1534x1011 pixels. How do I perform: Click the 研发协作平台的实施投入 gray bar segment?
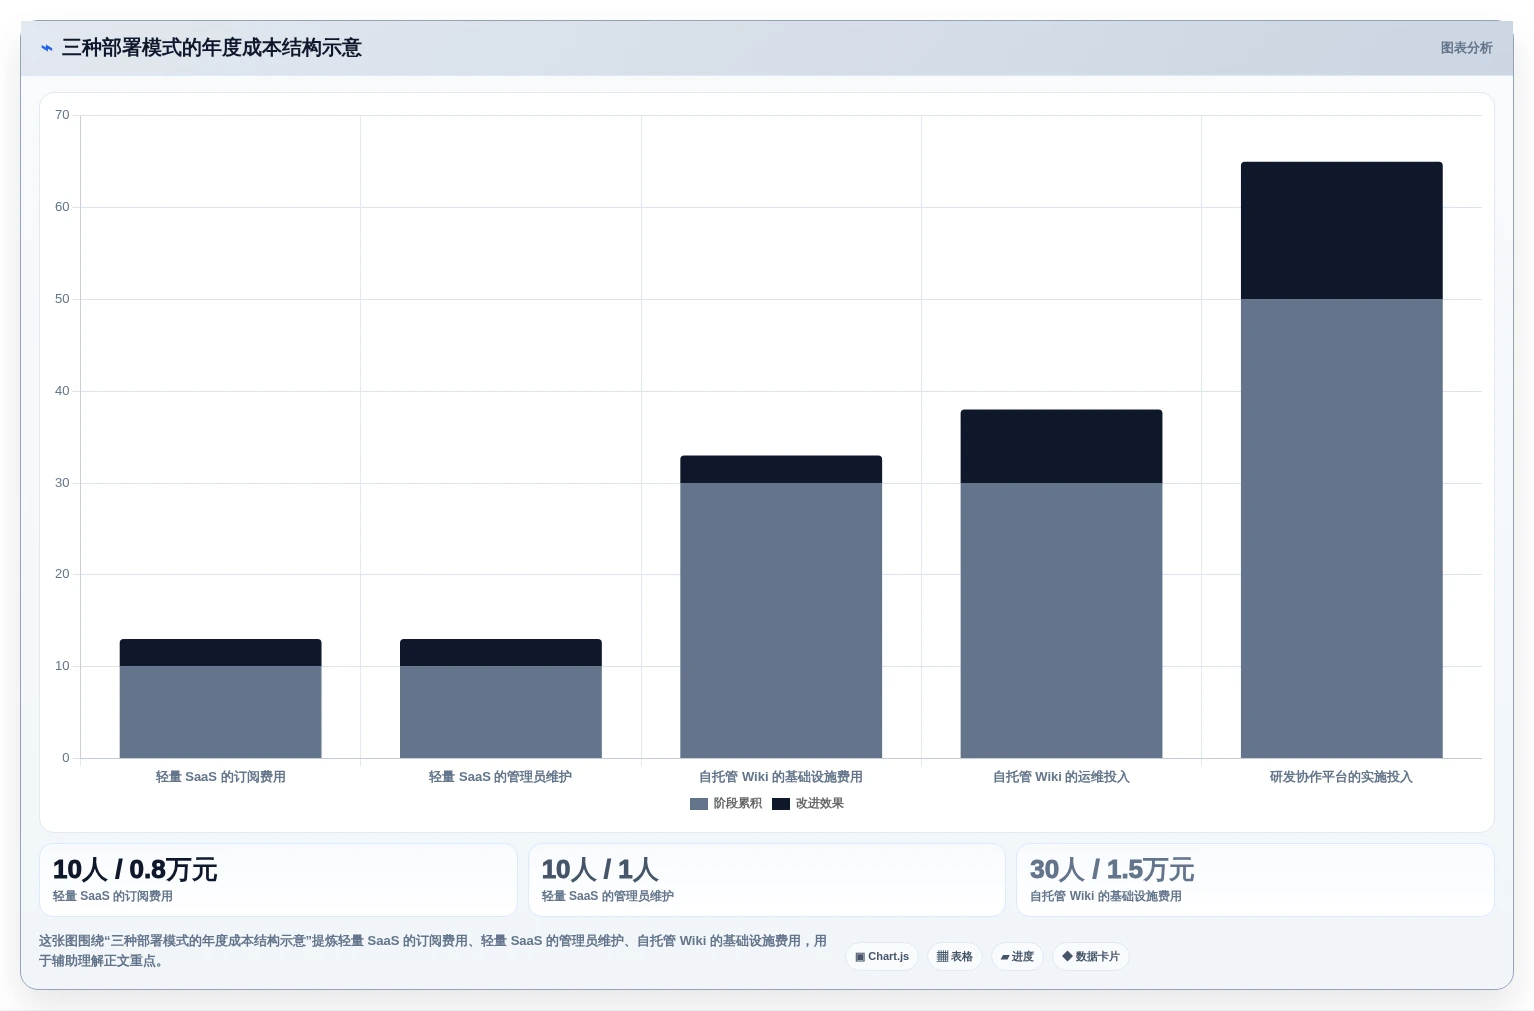coord(1341,528)
